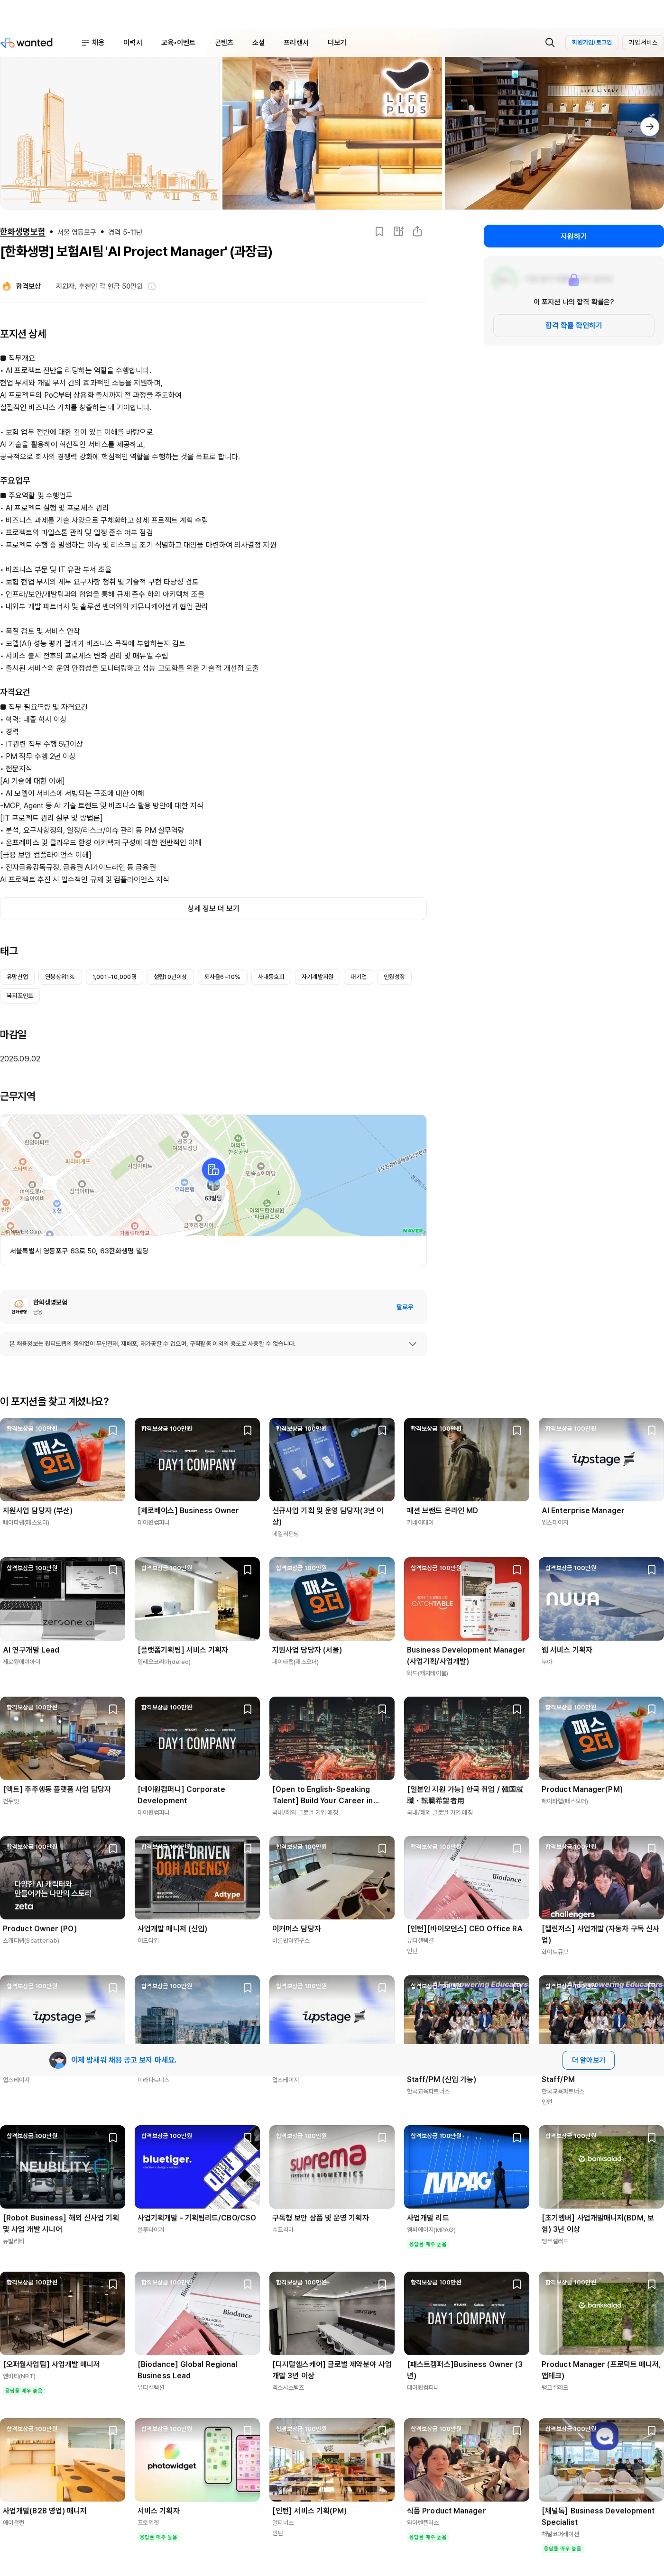This screenshot has width=664, height=2576.
Task: Bookmark the Product Manager(PM) card
Action: point(652,1709)
